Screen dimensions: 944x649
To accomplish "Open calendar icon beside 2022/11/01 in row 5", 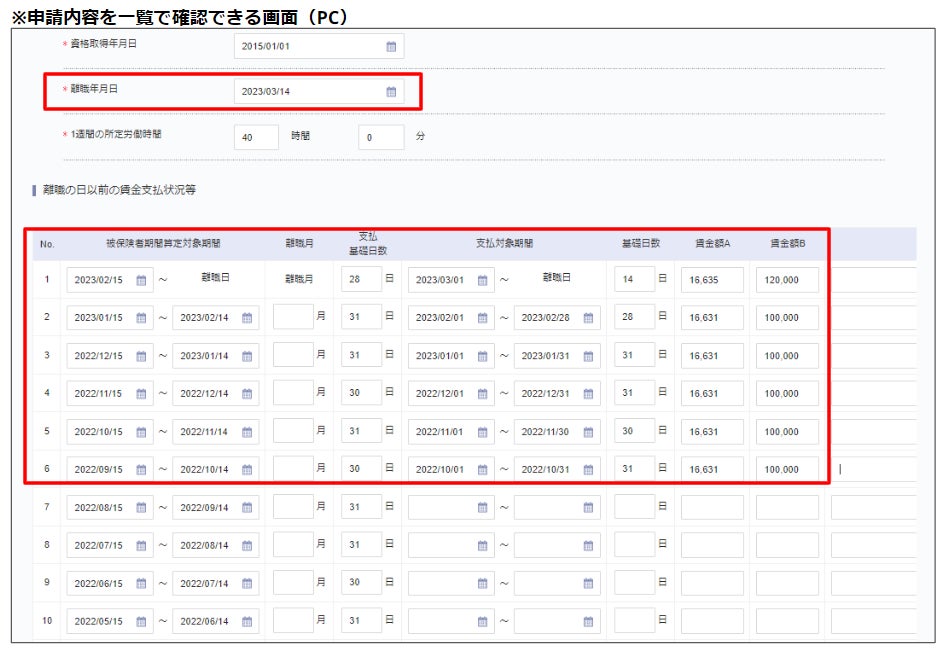I will (483, 432).
